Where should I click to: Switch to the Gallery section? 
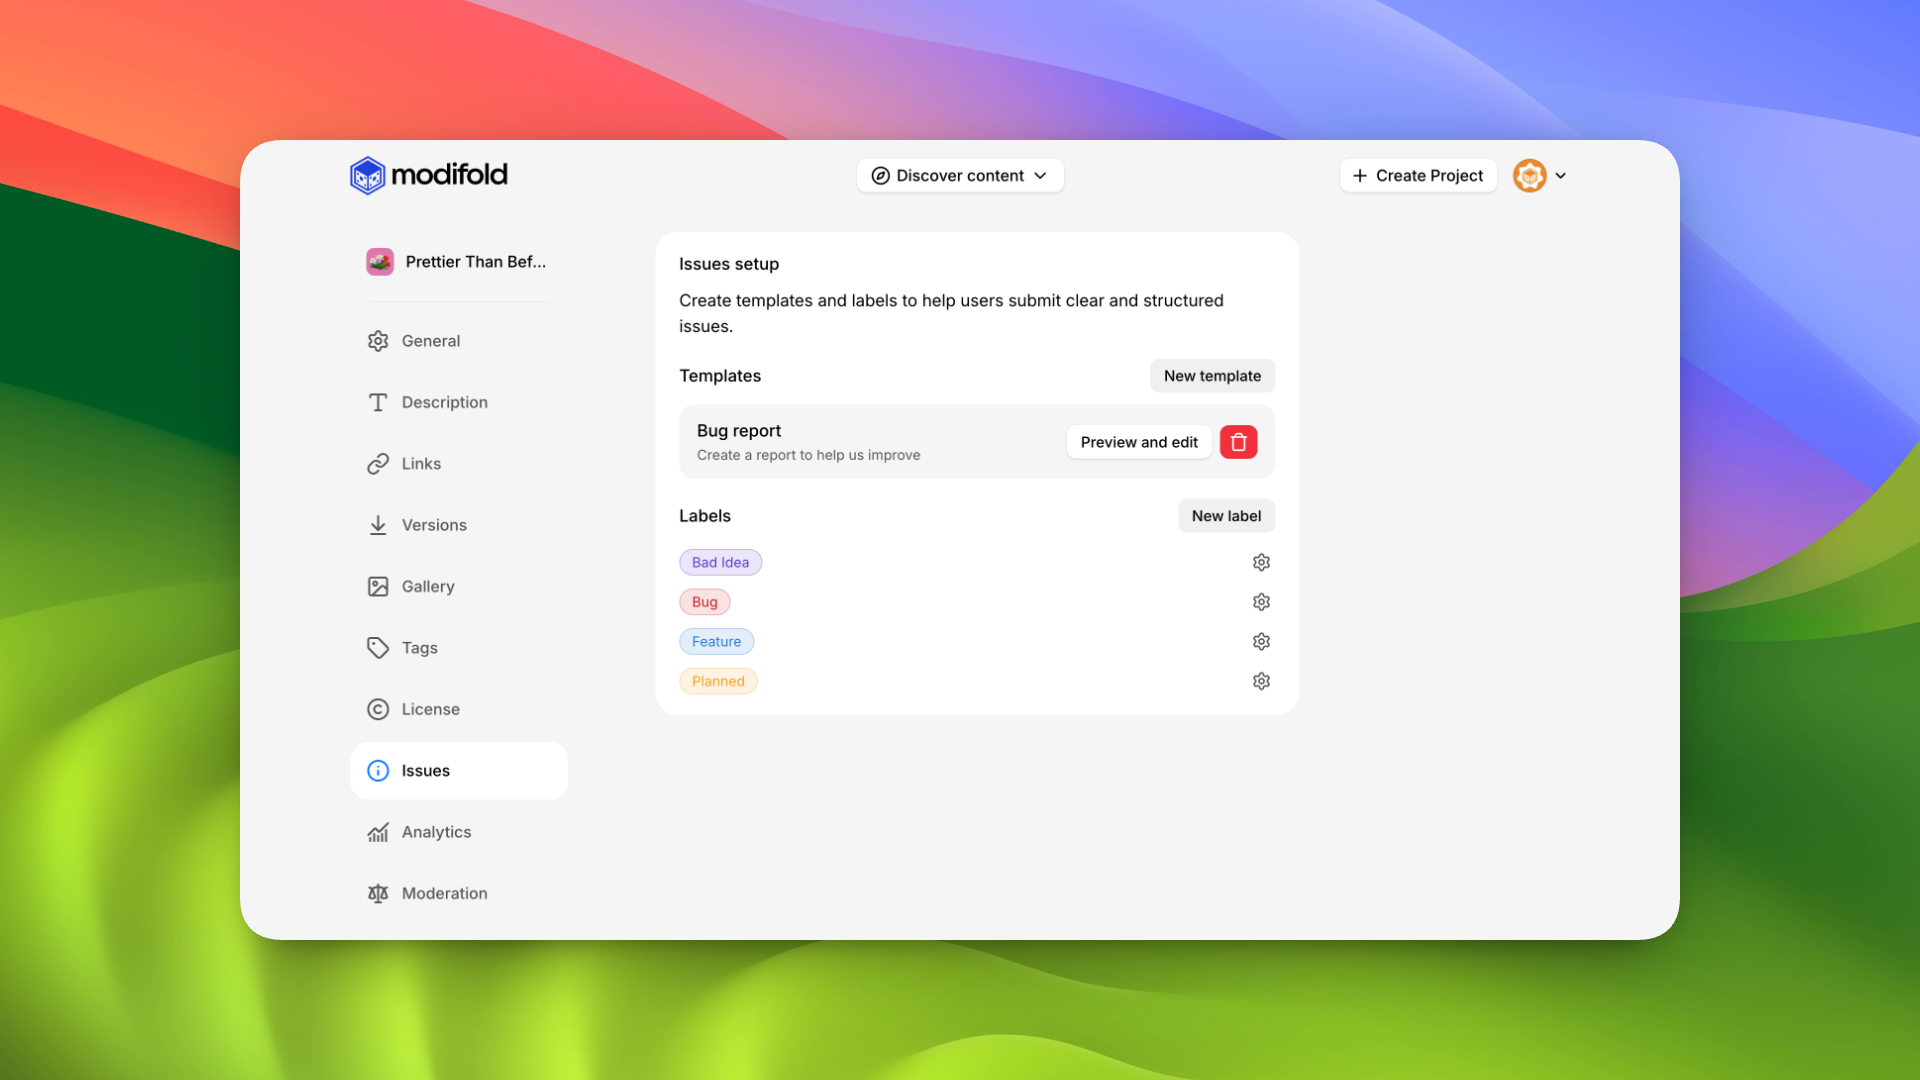click(x=427, y=587)
